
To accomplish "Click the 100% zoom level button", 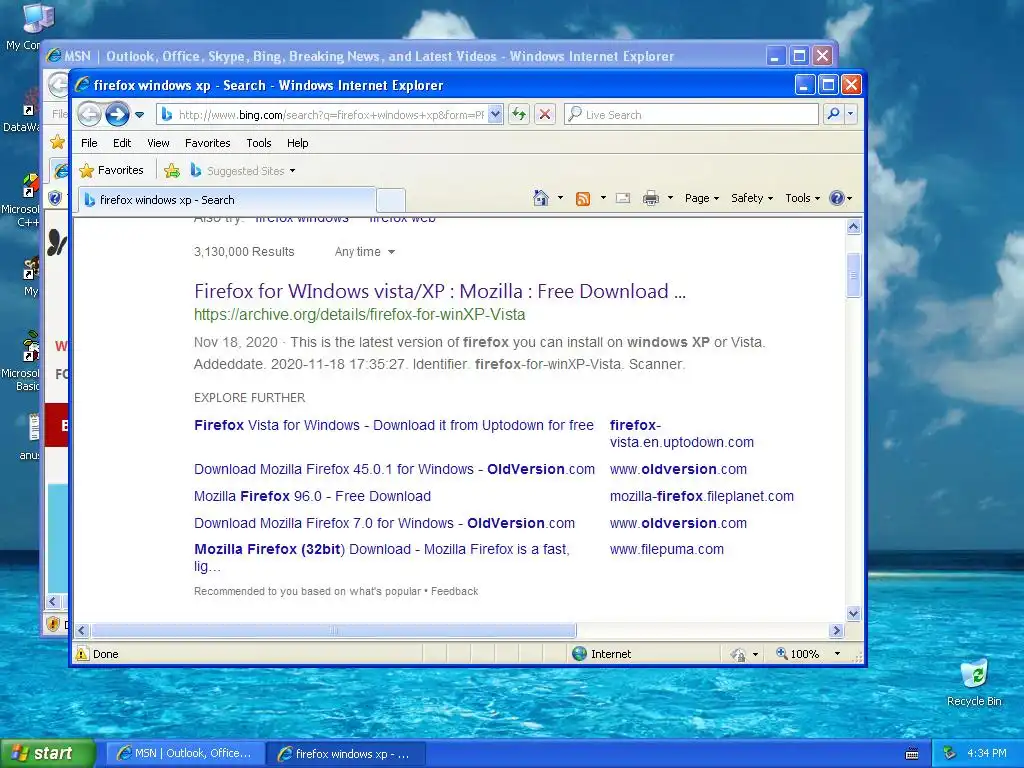I will pos(797,654).
